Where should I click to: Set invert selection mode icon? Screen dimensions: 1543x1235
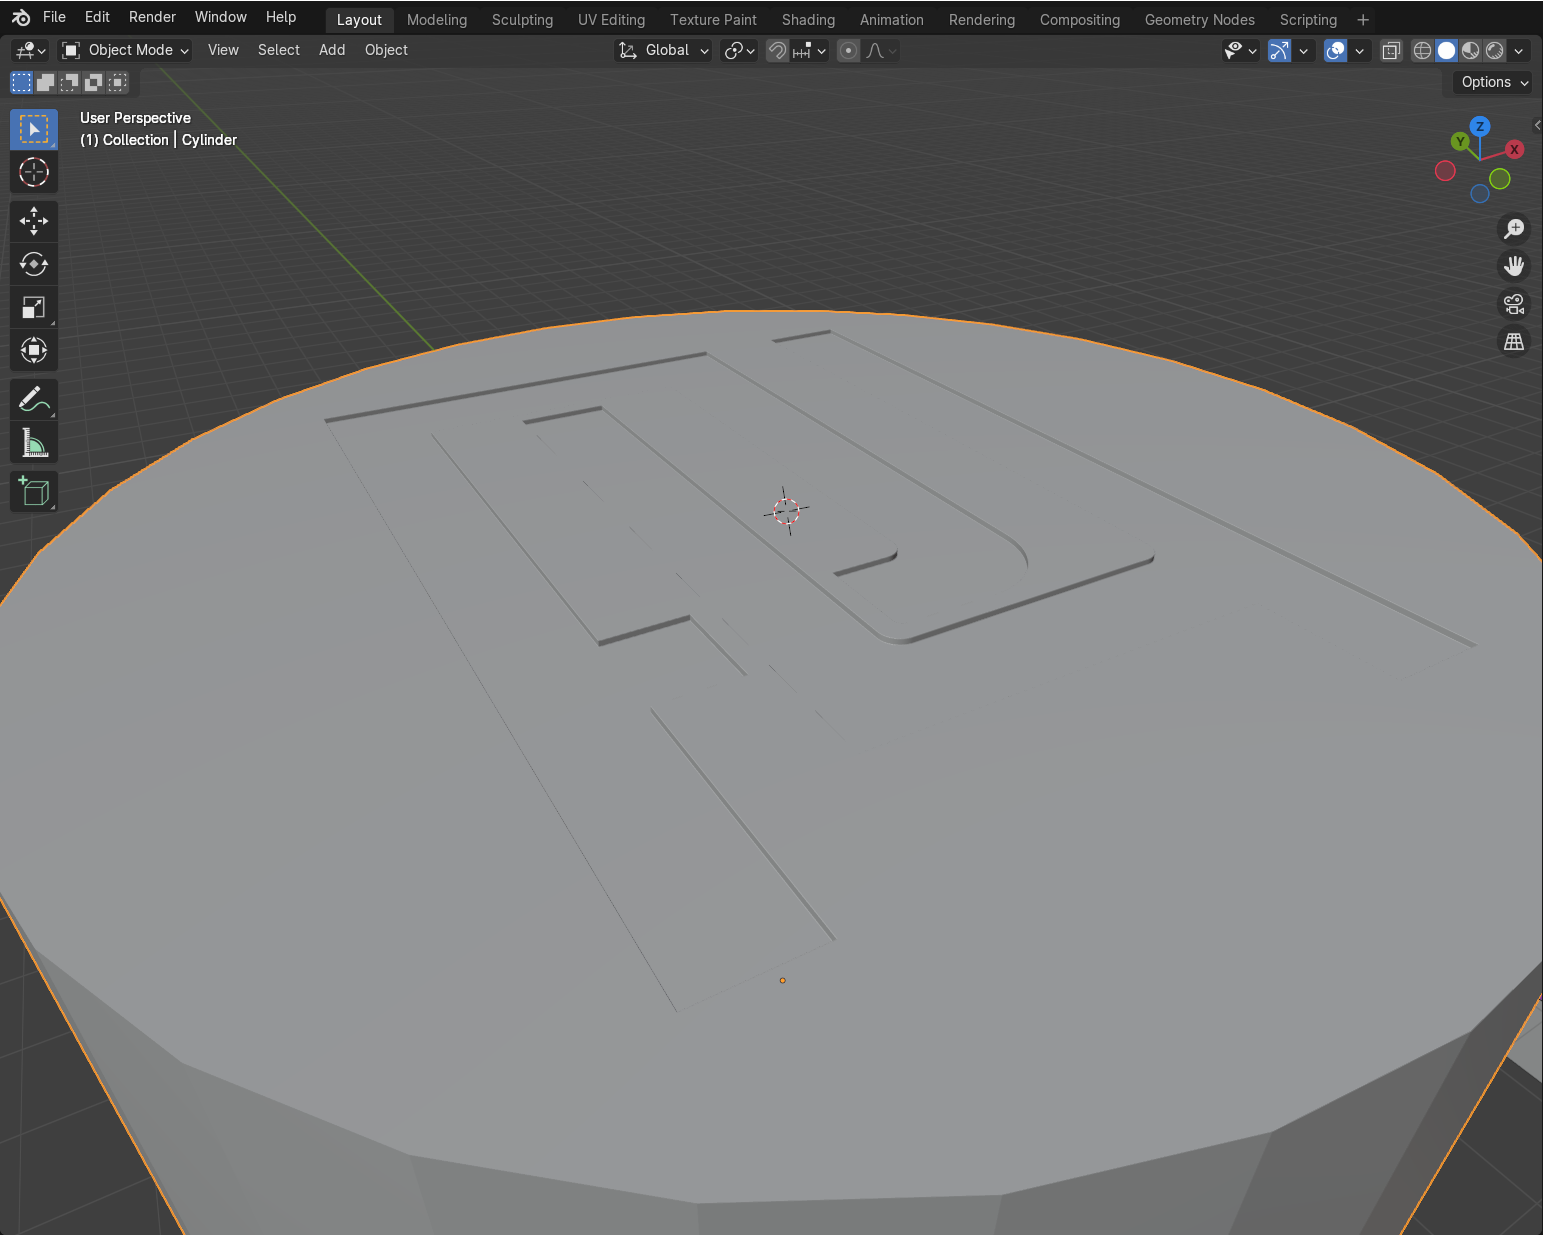pos(93,82)
